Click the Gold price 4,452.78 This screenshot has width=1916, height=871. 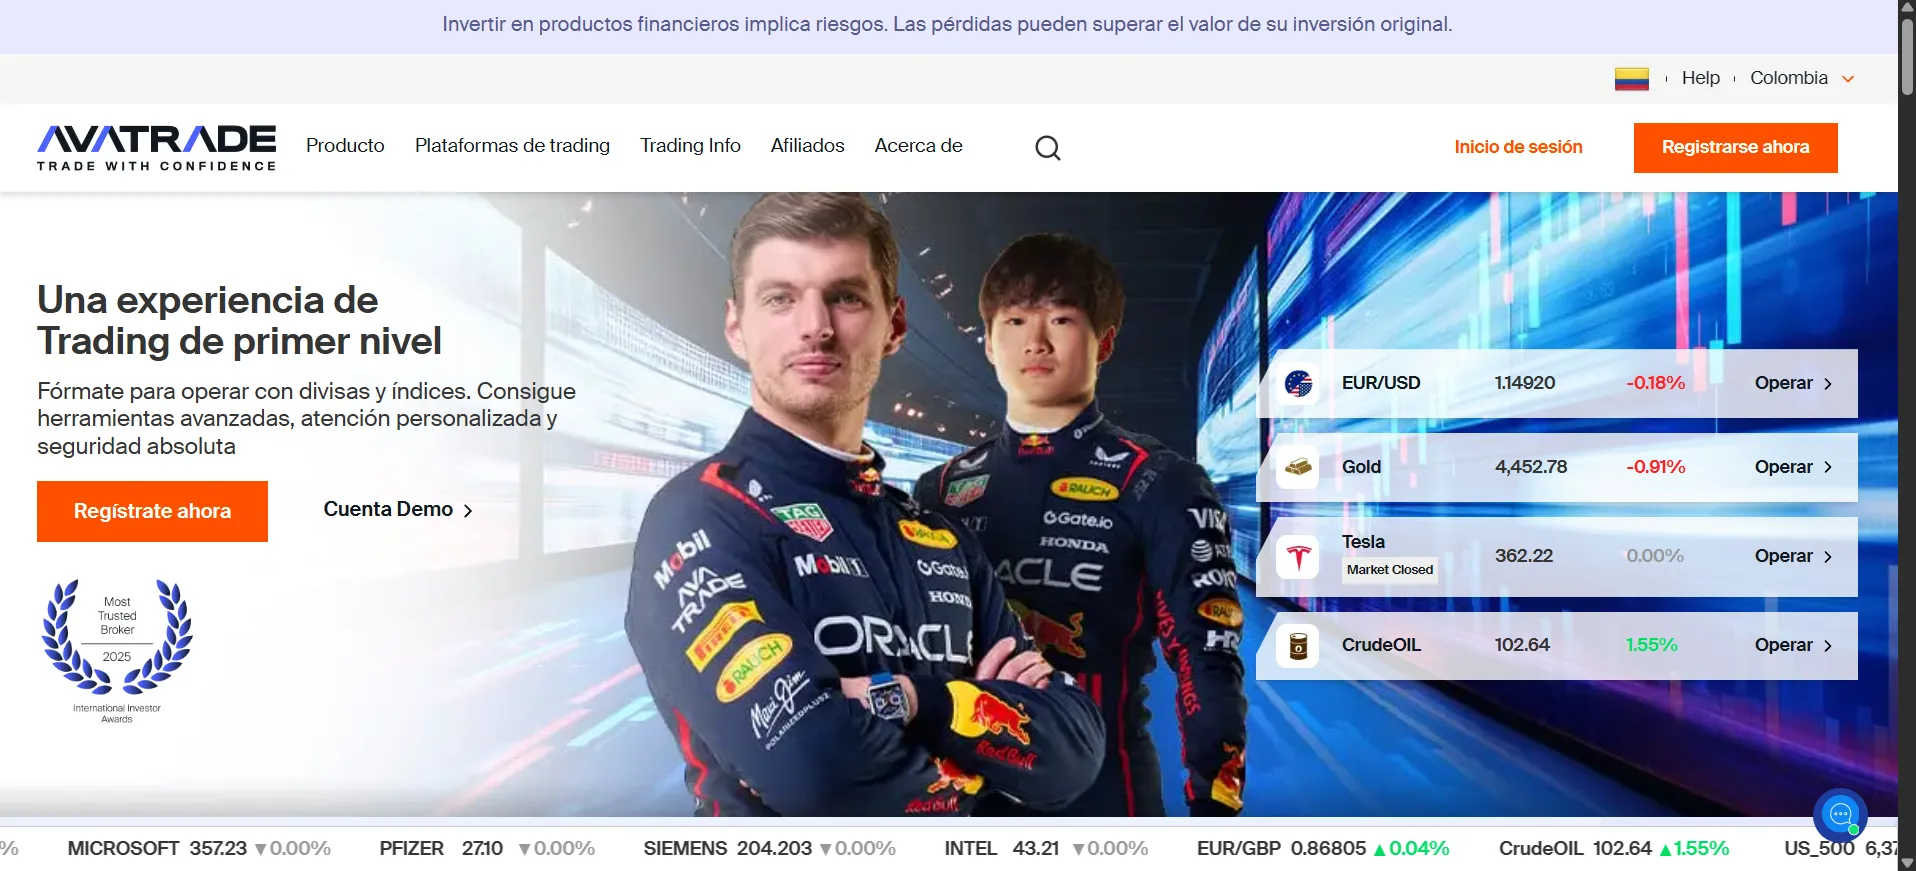point(1531,467)
